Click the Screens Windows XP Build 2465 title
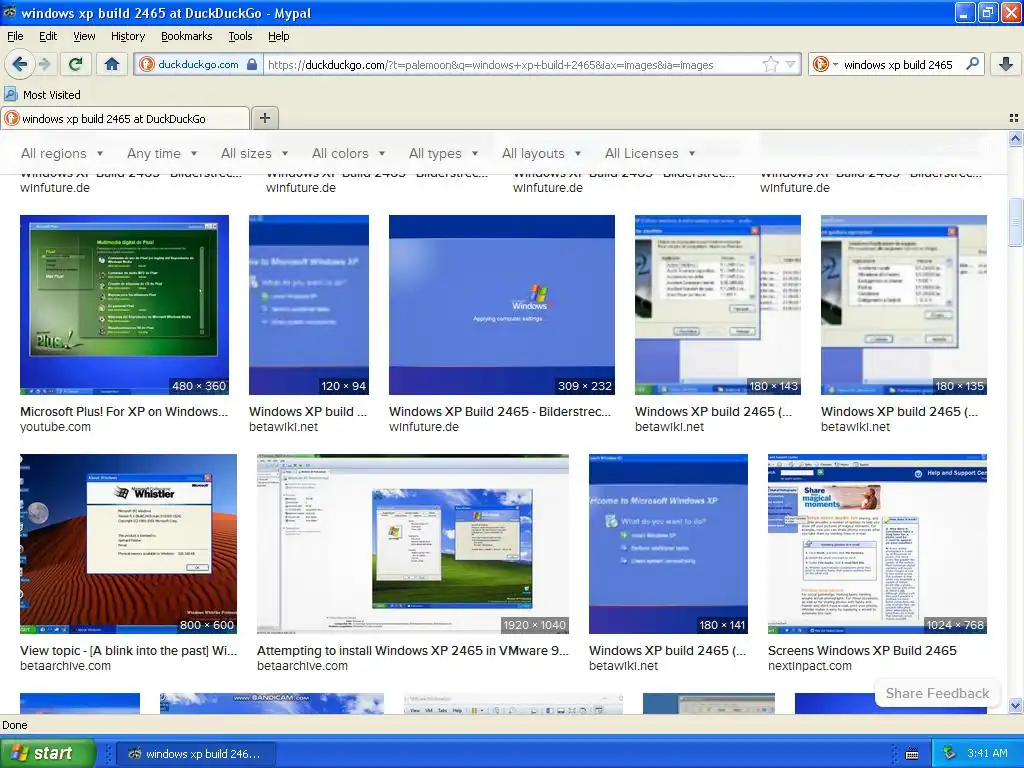1024x768 pixels. pos(862,650)
